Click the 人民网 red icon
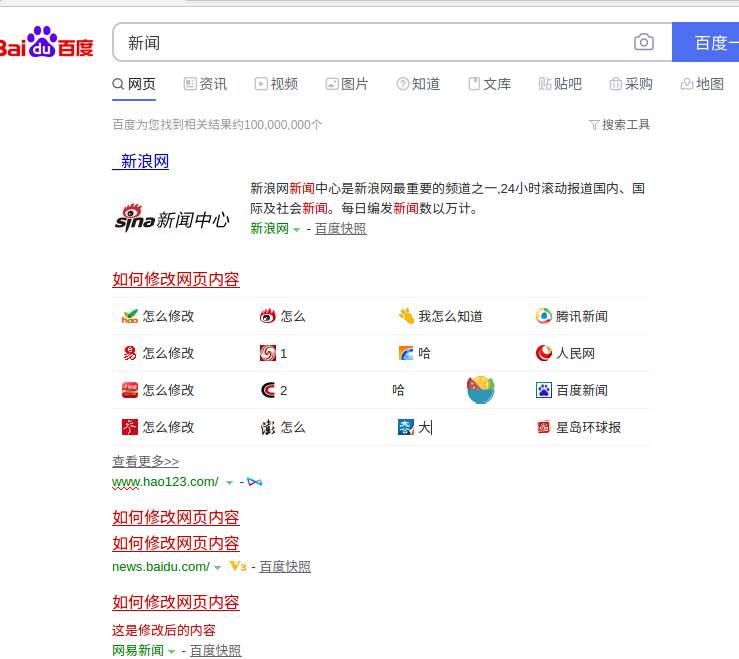The image size is (739, 659). pyautogui.click(x=543, y=353)
